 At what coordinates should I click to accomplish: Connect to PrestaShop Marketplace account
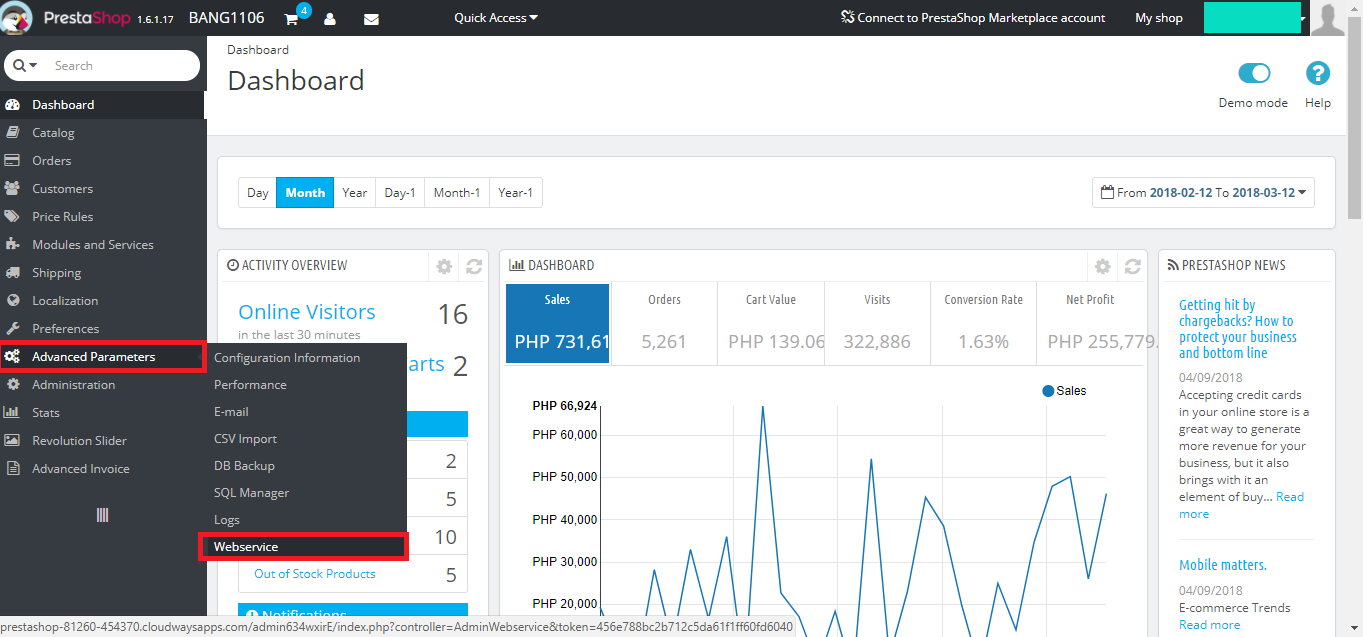click(973, 18)
